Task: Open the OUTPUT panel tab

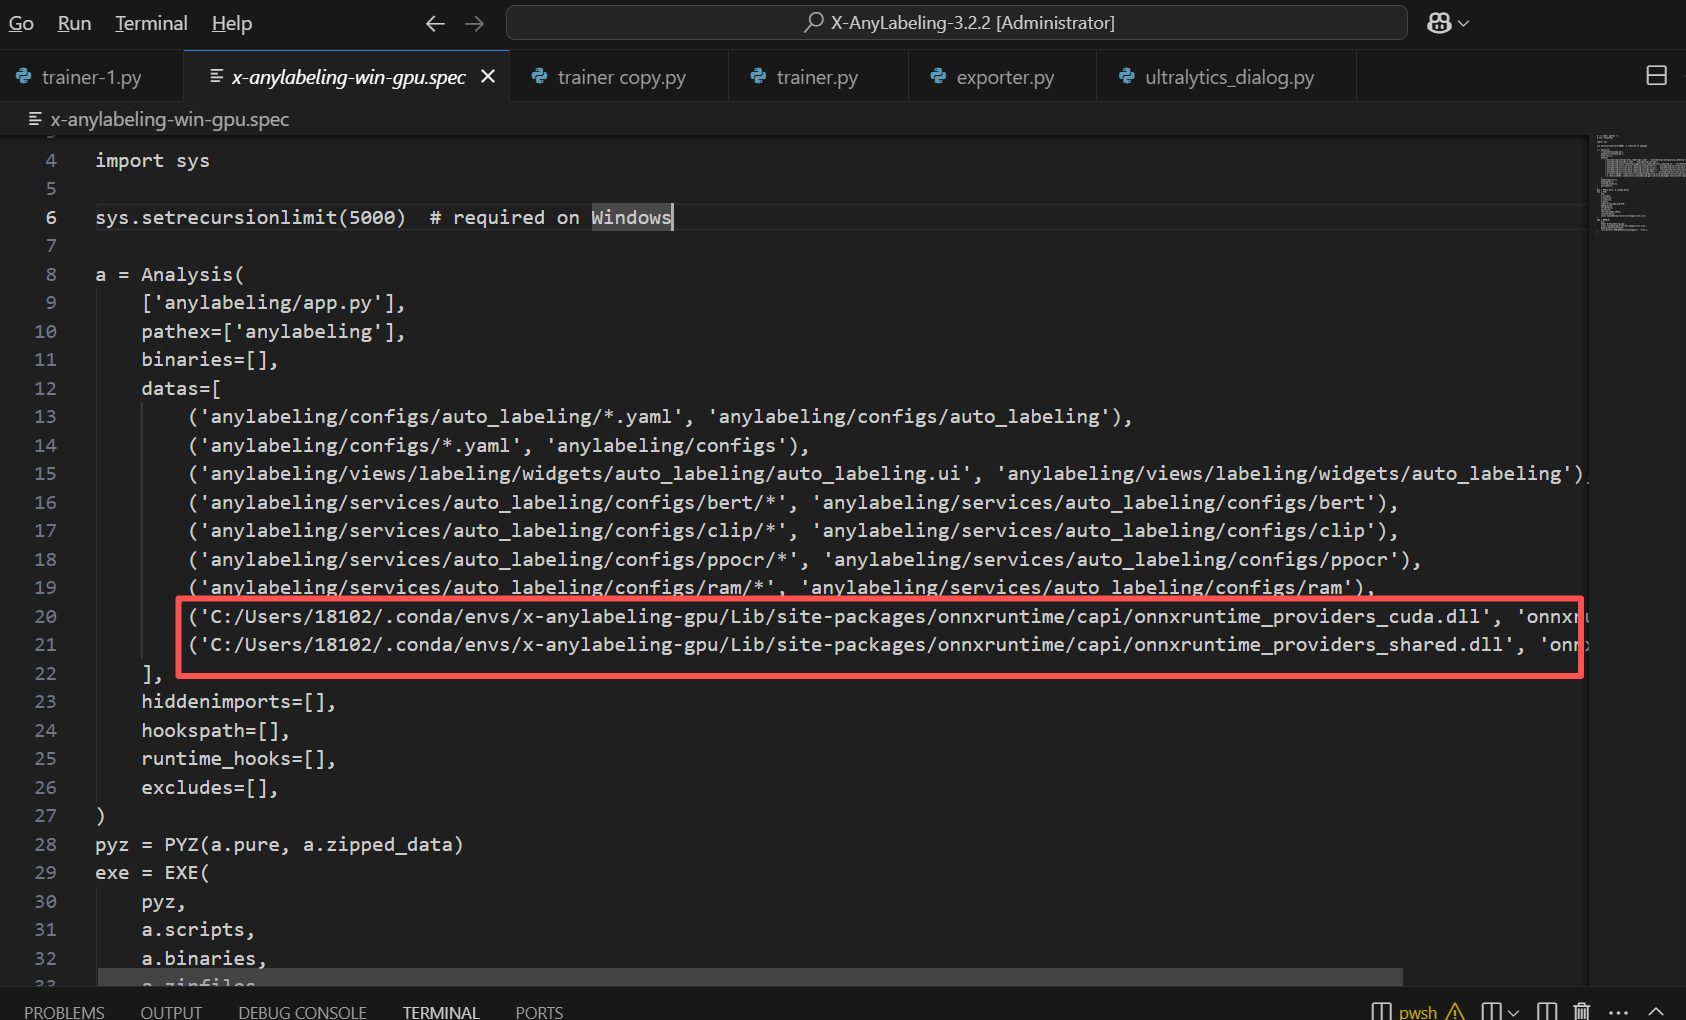Action: (x=171, y=1011)
